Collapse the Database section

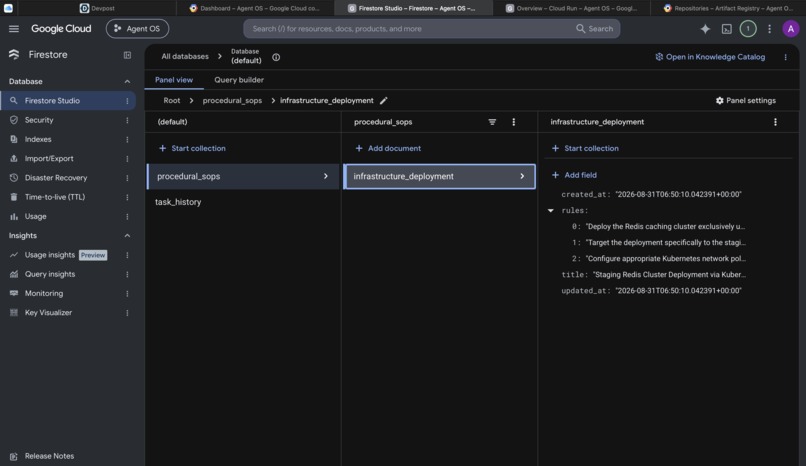[127, 81]
